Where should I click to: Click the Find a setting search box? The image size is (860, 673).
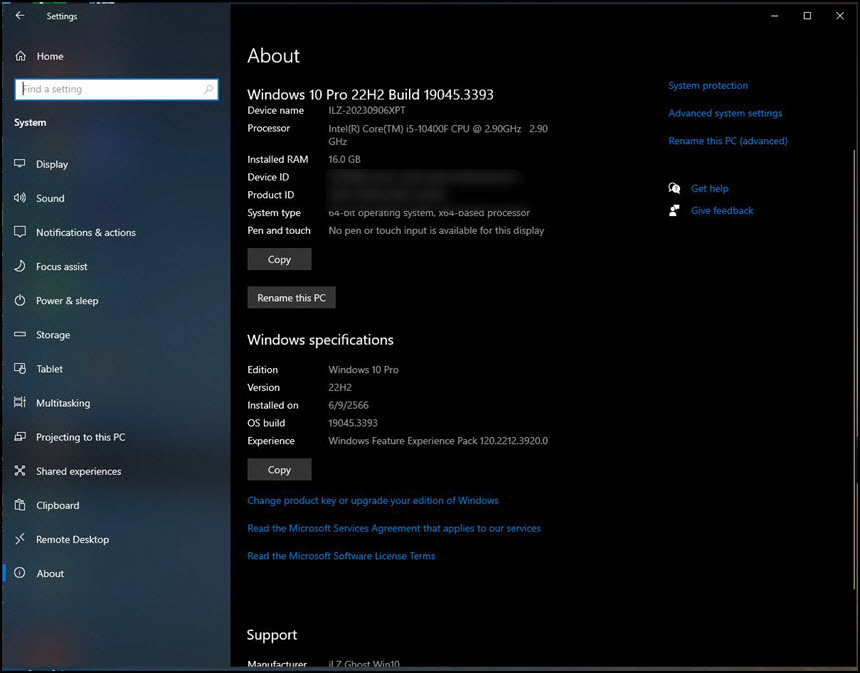(x=116, y=89)
